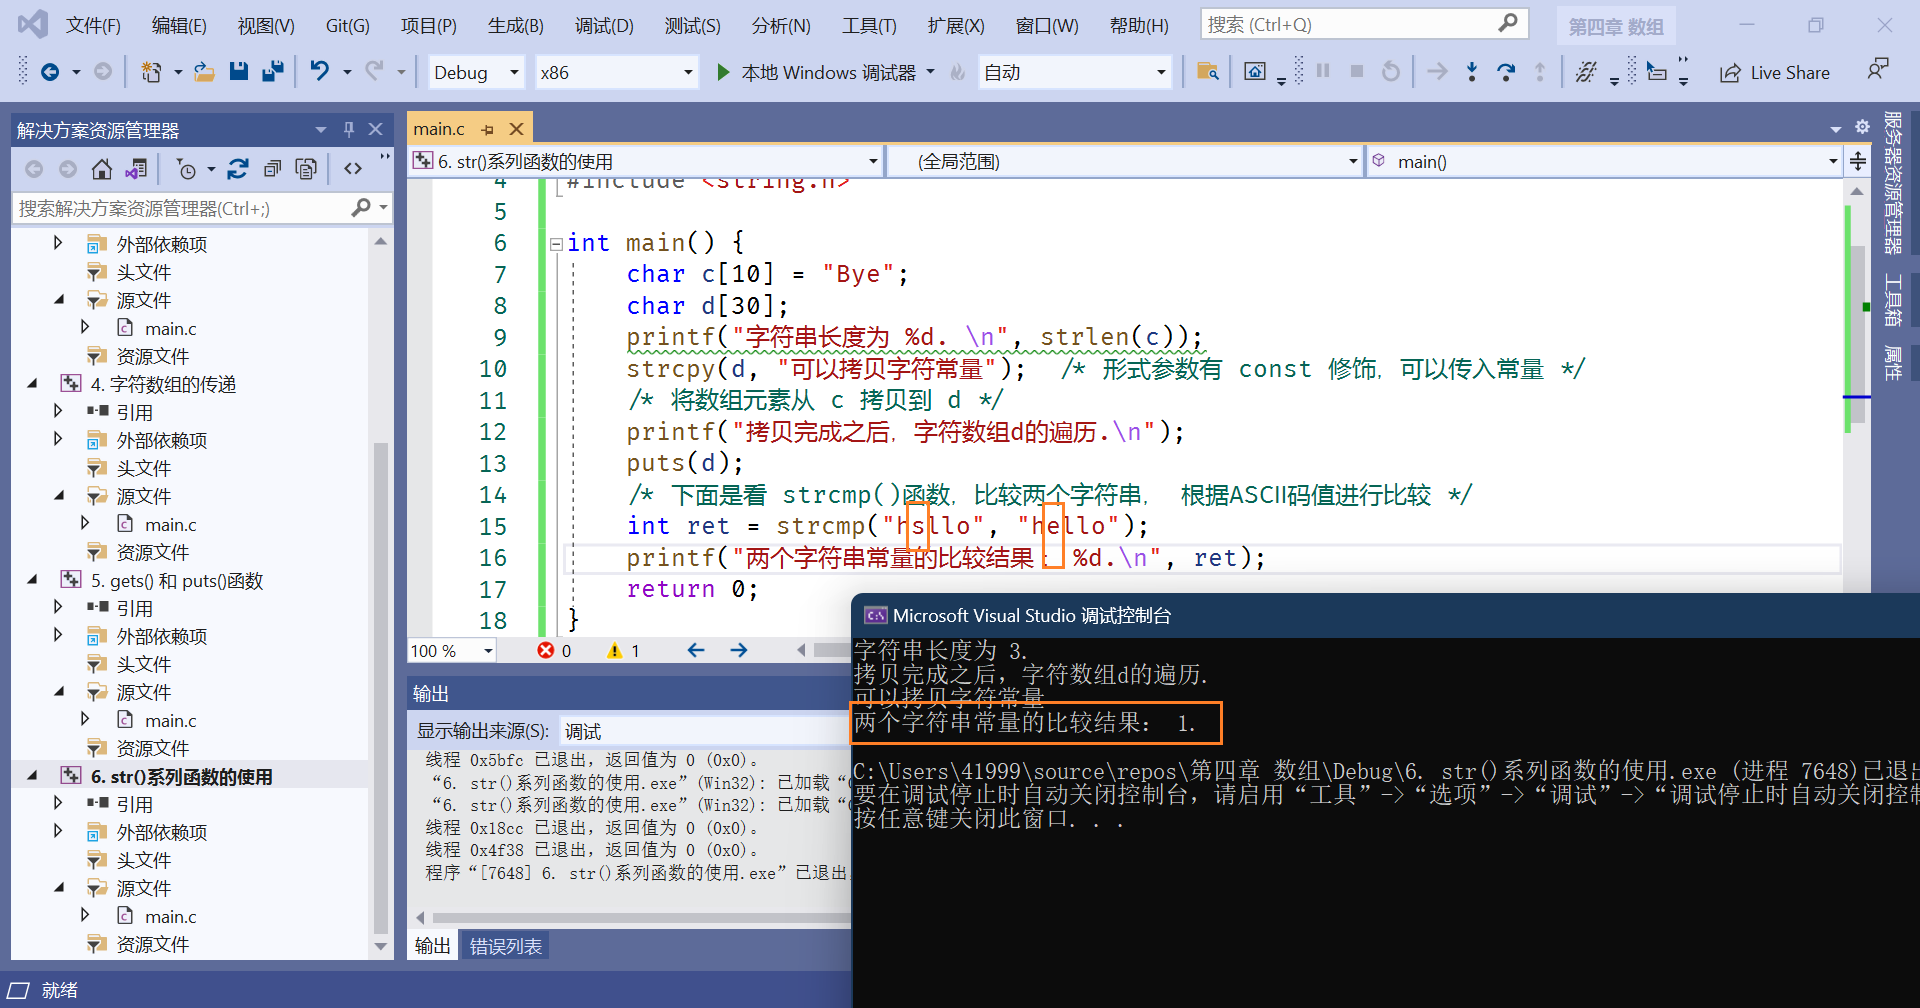The image size is (1920, 1008).
Task: Pin the Solution Explorer panel
Action: pos(349,129)
